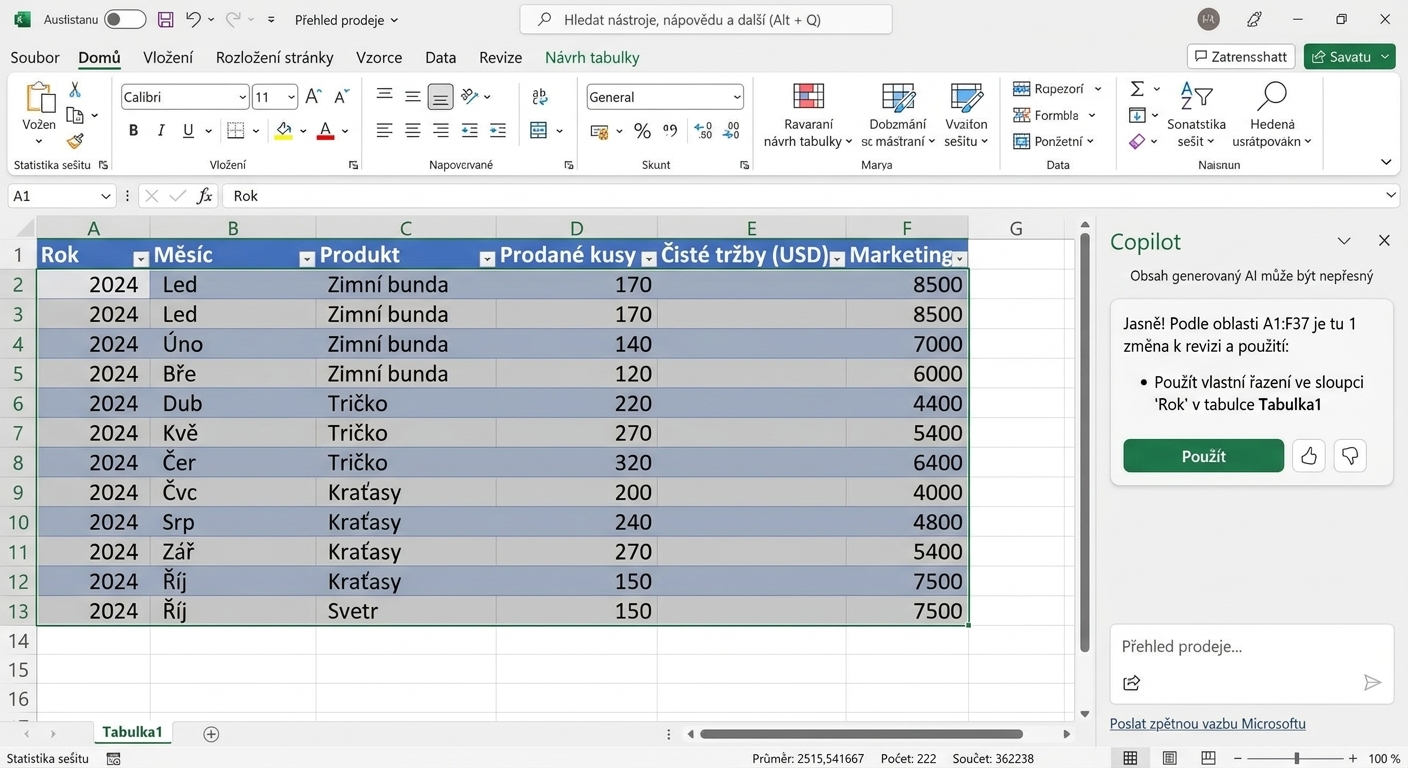Image resolution: width=1408 pixels, height=768 pixels.
Task: Toggle Align Bottom vertical alignment
Action: click(x=441, y=97)
